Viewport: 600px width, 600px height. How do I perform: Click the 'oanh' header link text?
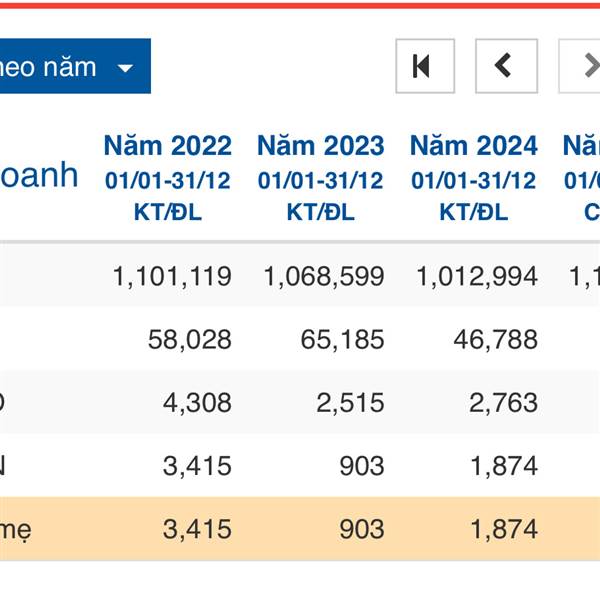[x=38, y=176]
